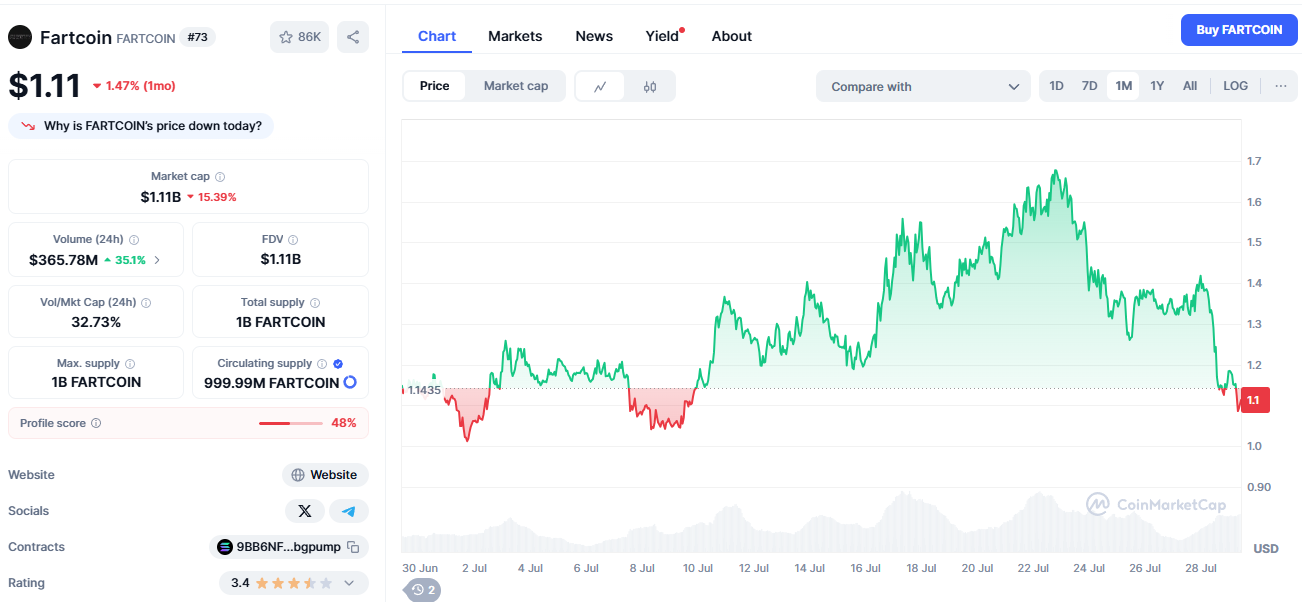Click the $1.11 price value
Viewport: 1302px width, 602px height.
(45, 85)
